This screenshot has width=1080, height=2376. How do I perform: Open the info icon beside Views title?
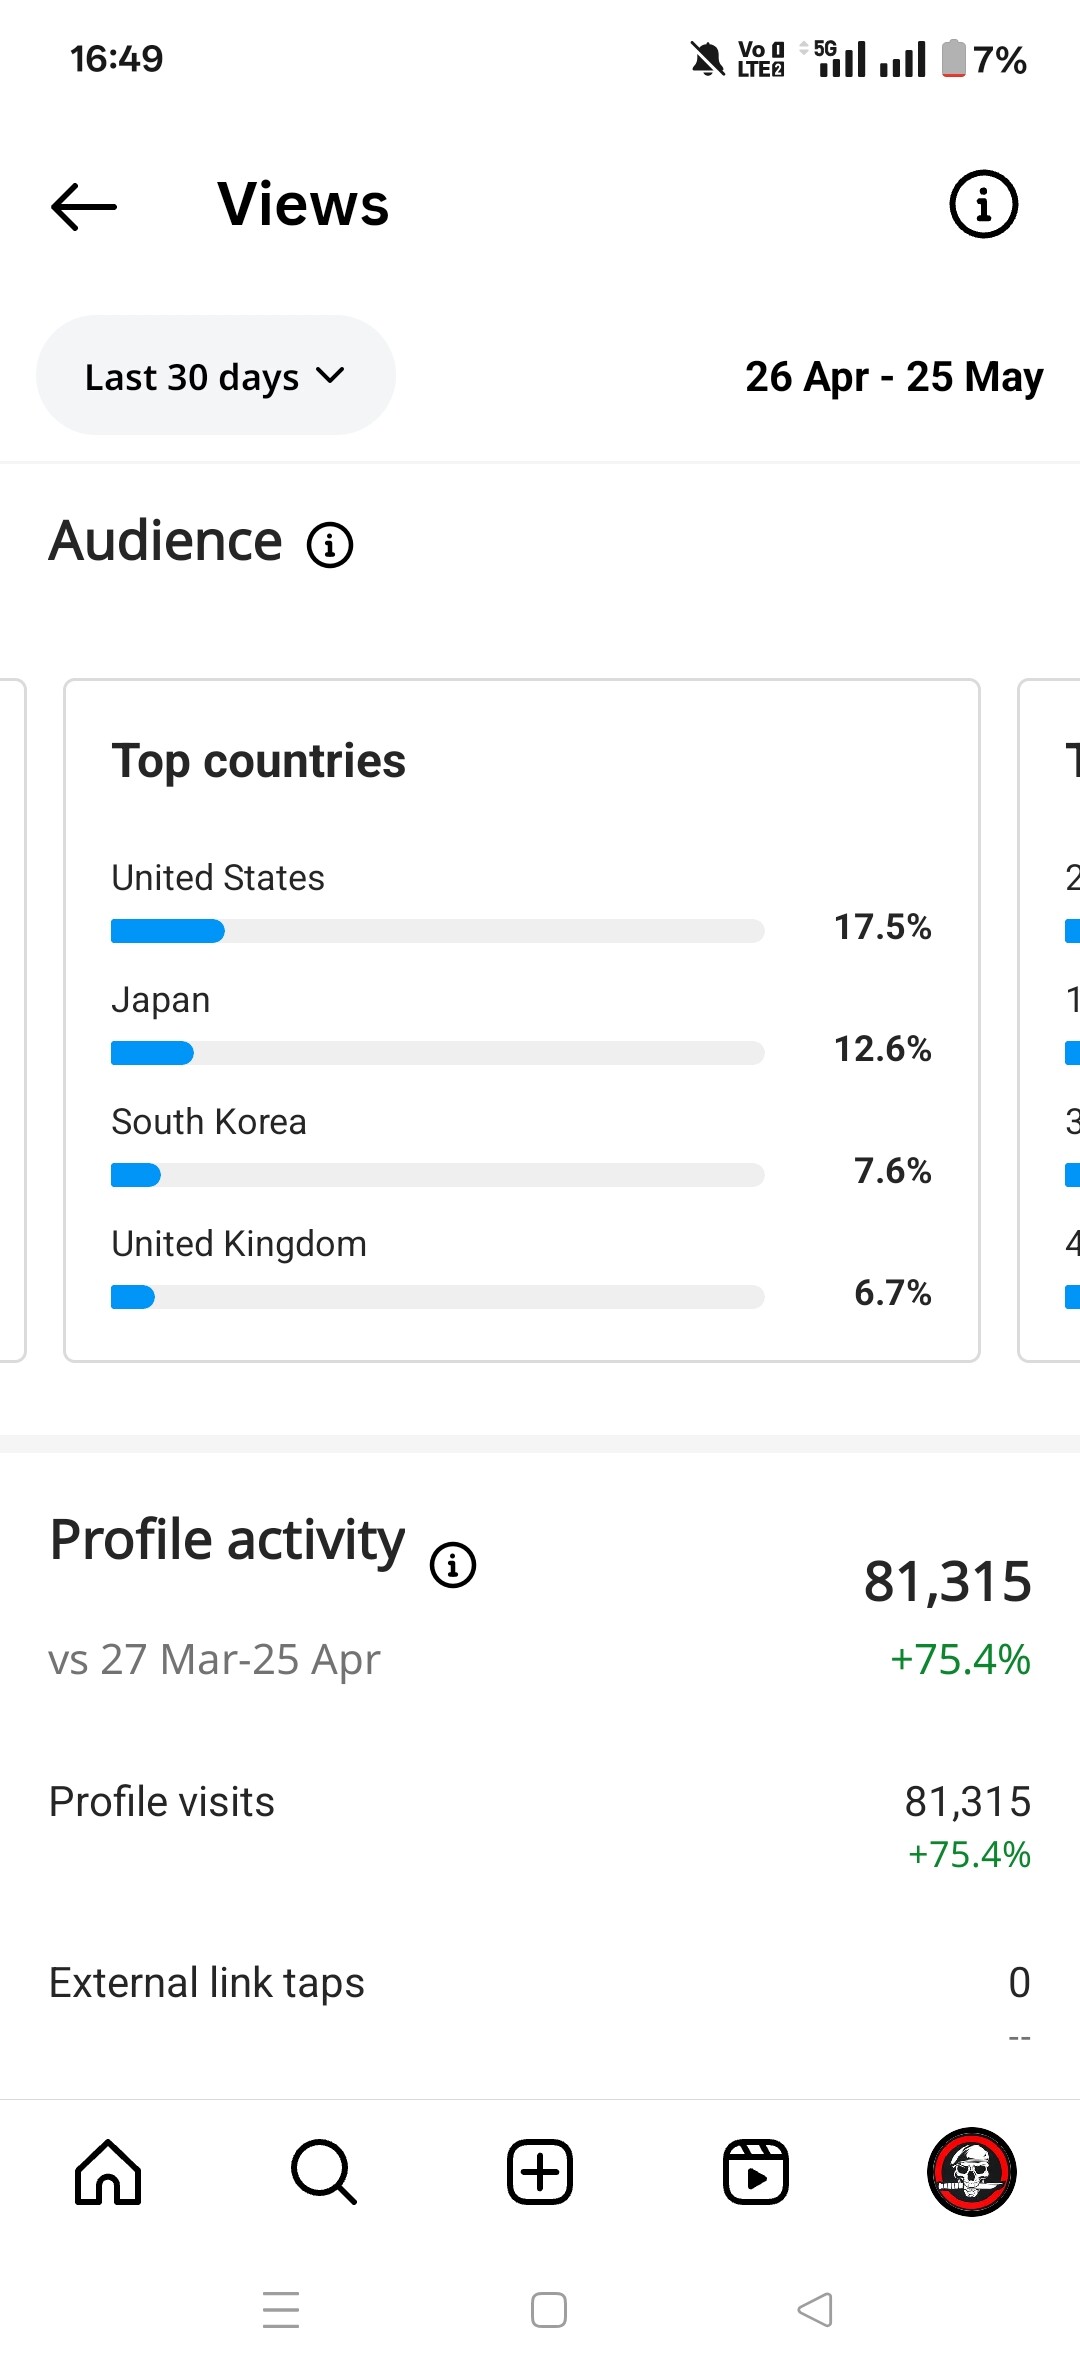tap(983, 204)
